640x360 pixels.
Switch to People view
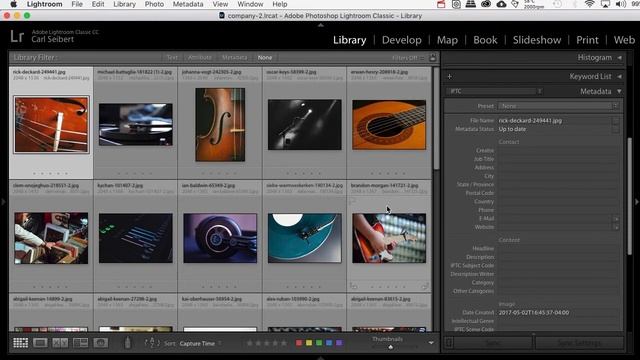[100, 343]
